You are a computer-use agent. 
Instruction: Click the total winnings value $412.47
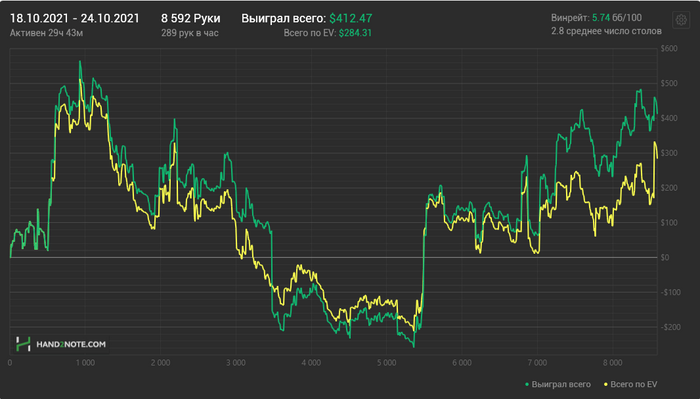(x=351, y=18)
